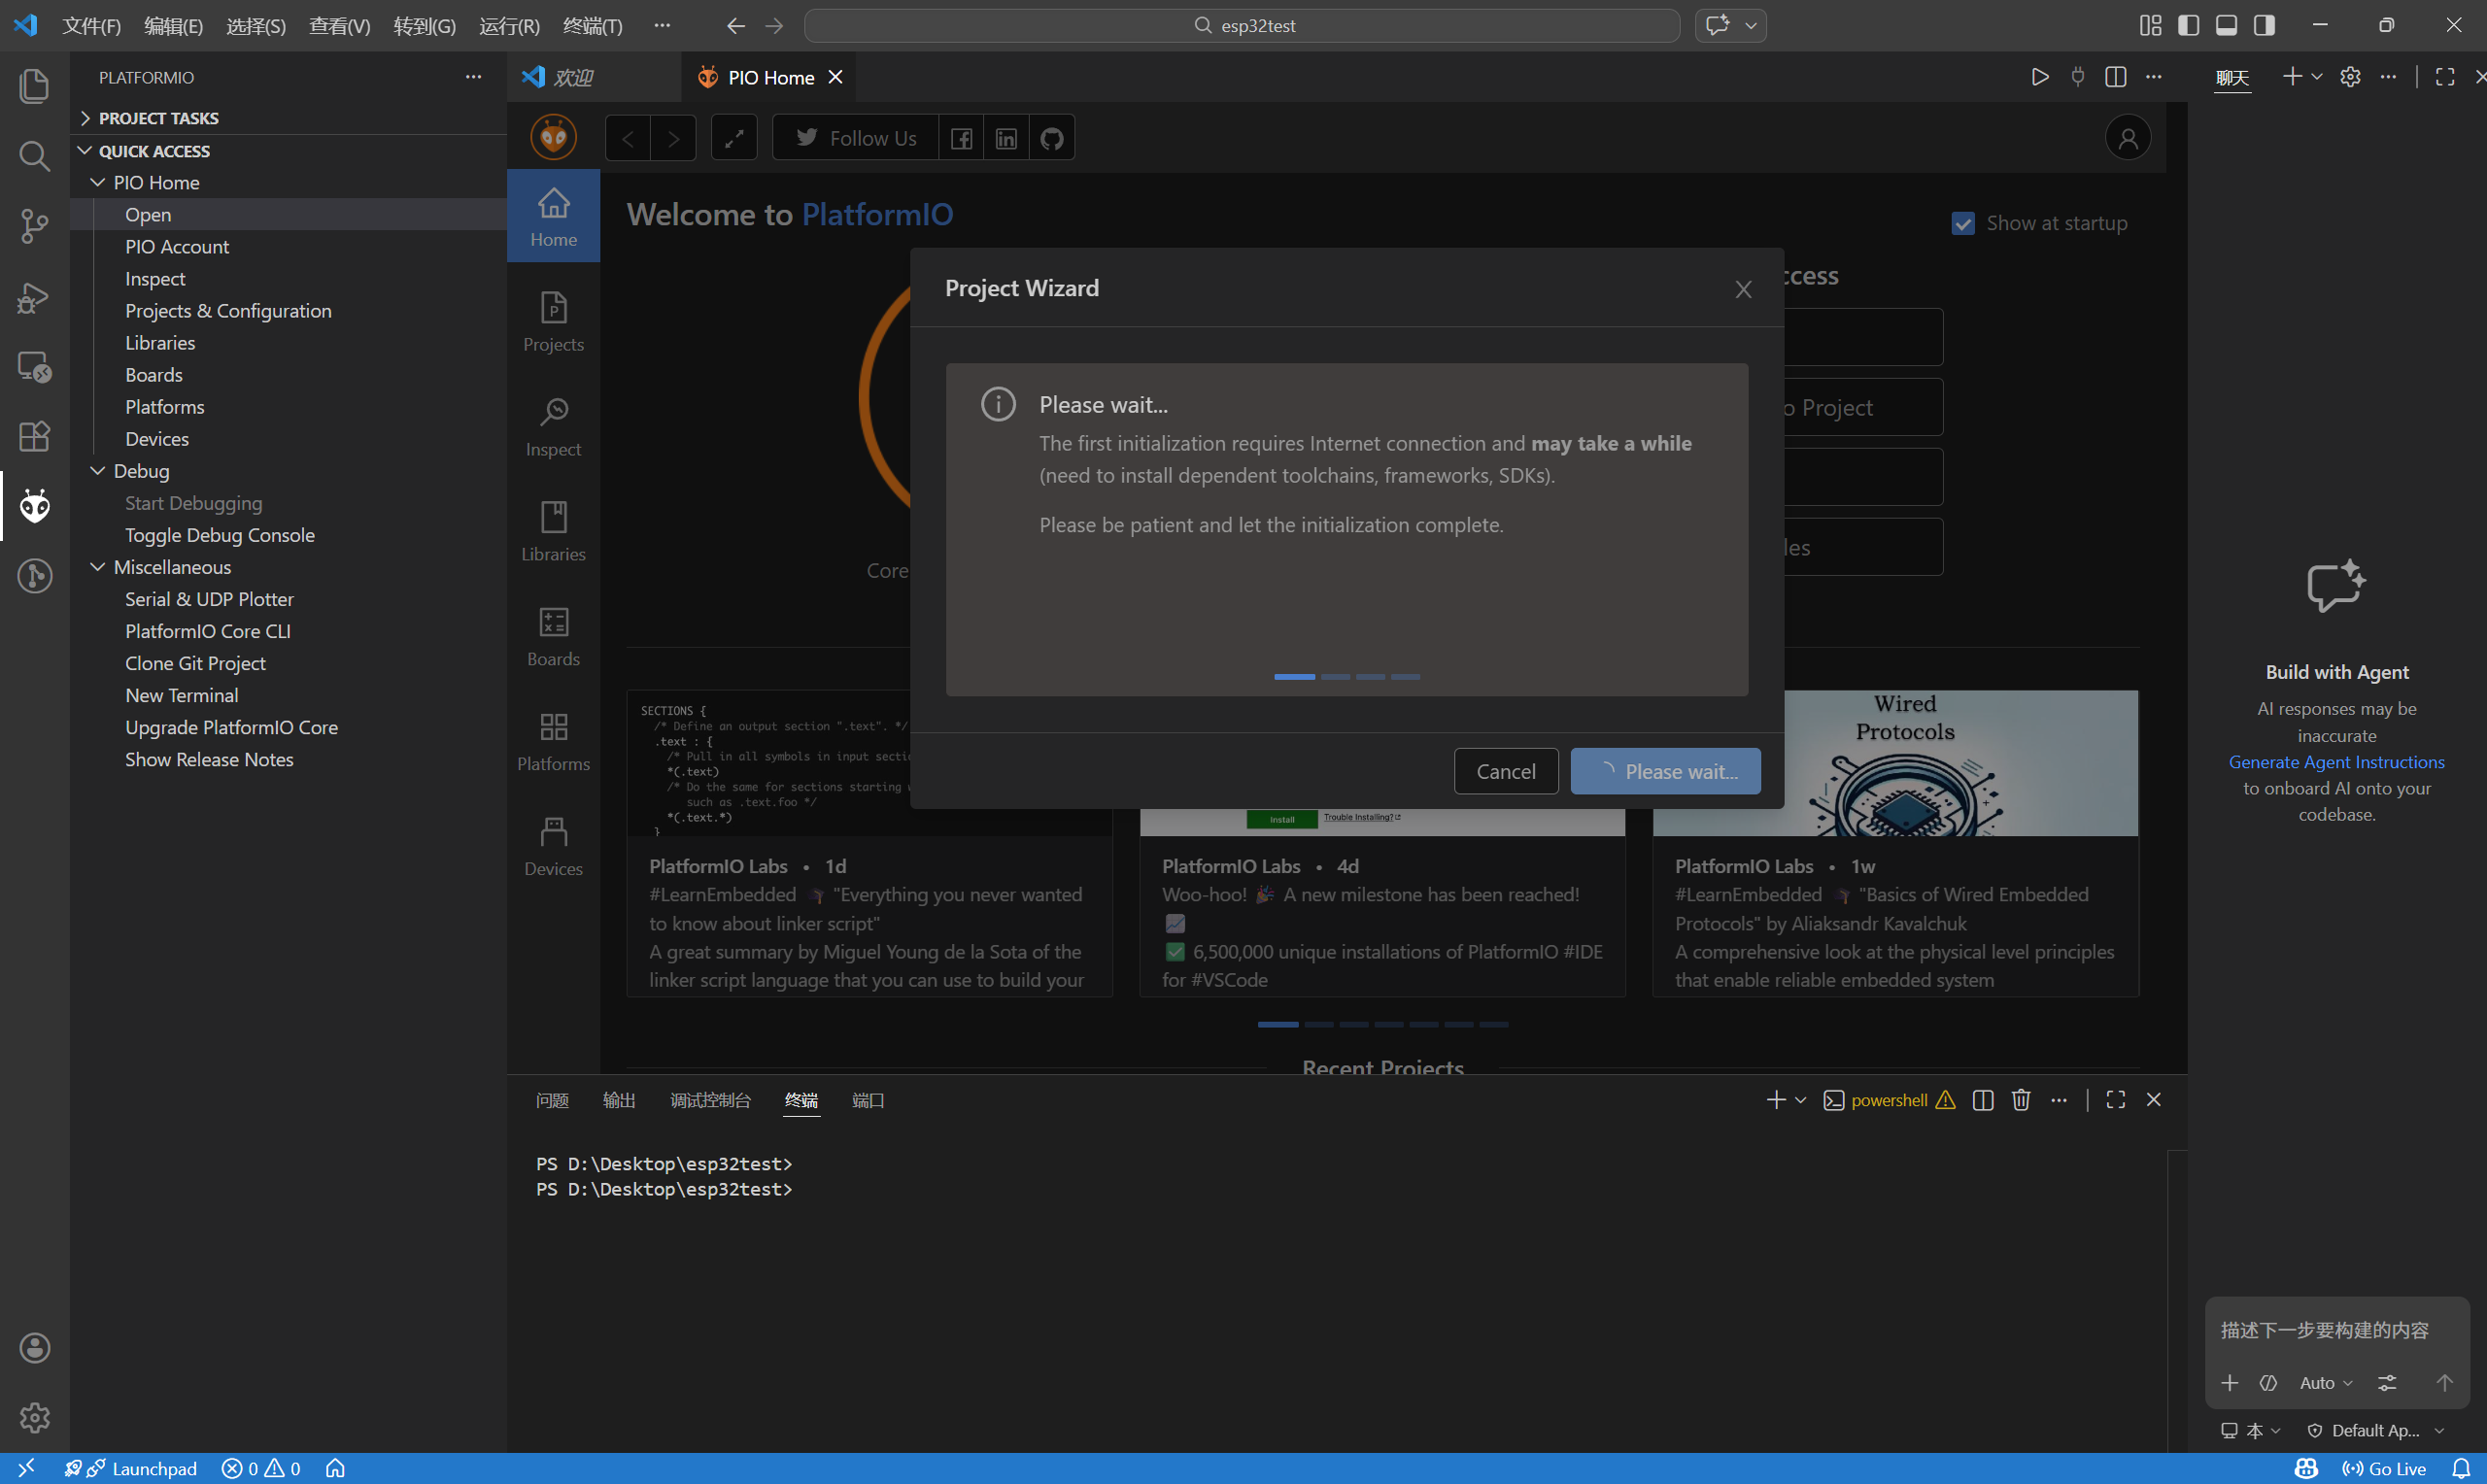Switch to the 输出 panel tab

[x=618, y=1100]
